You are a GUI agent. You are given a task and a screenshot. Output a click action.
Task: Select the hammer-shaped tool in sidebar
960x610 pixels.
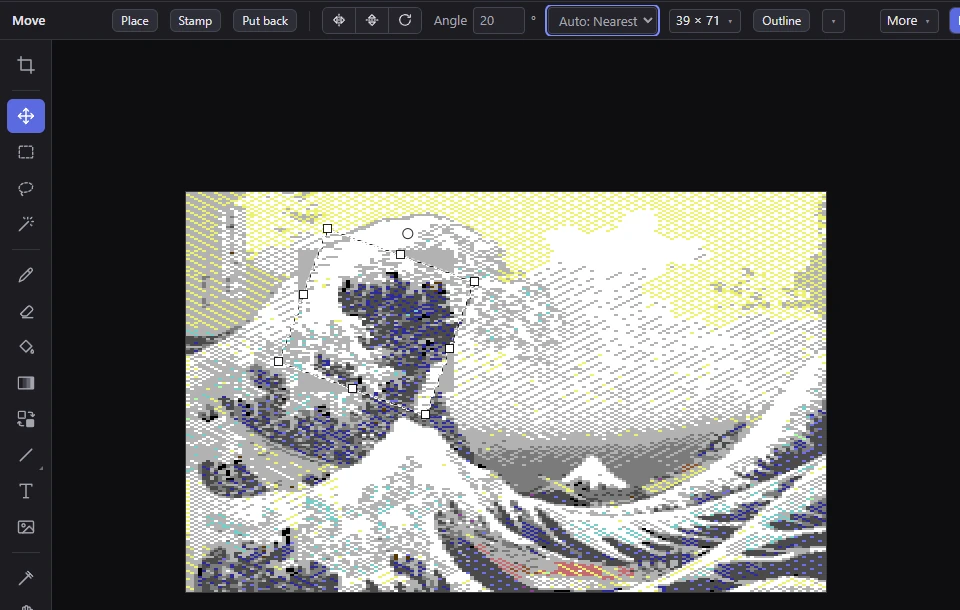point(26,578)
